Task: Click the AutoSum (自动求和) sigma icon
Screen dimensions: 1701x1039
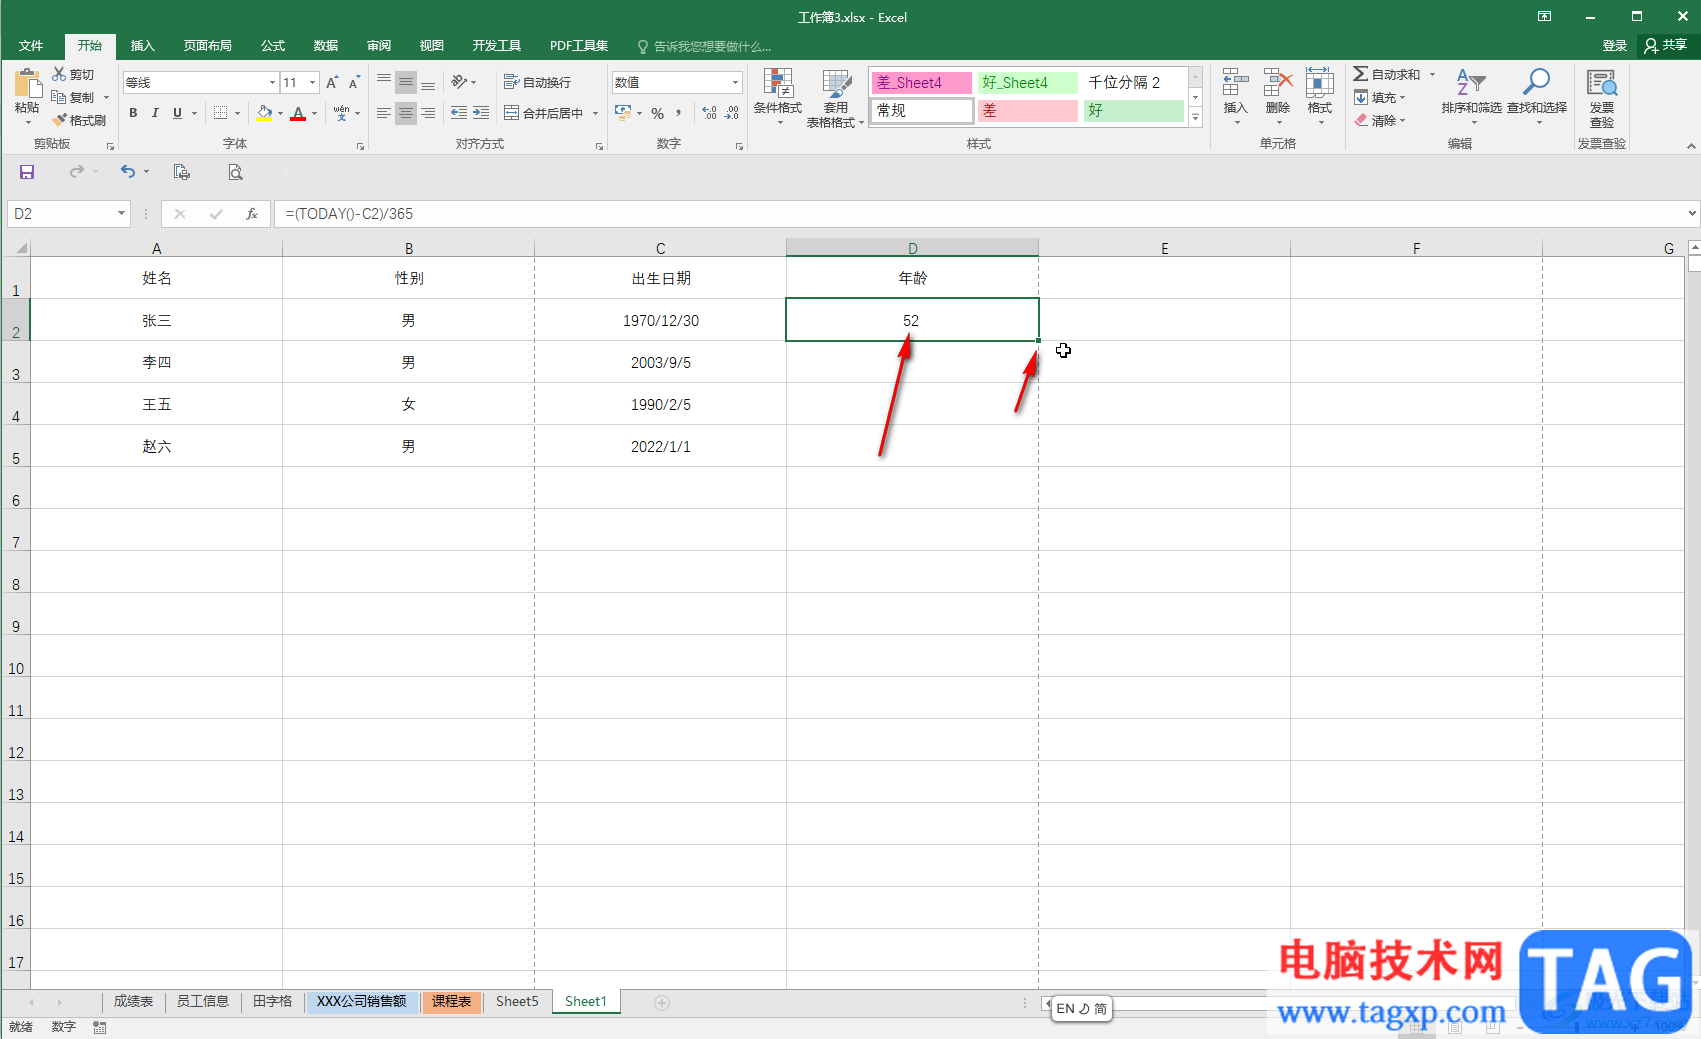Action: tap(1361, 74)
